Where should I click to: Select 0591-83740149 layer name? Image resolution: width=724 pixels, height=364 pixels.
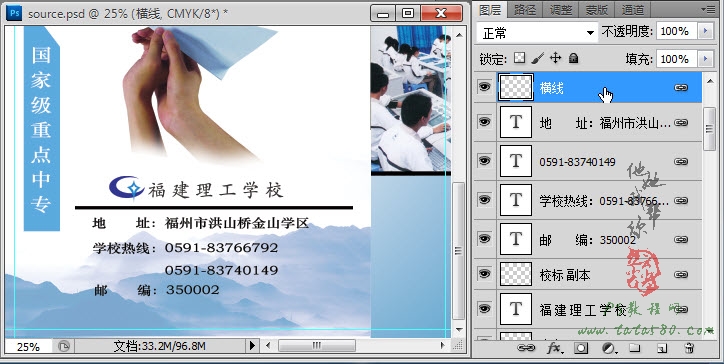[577, 162]
